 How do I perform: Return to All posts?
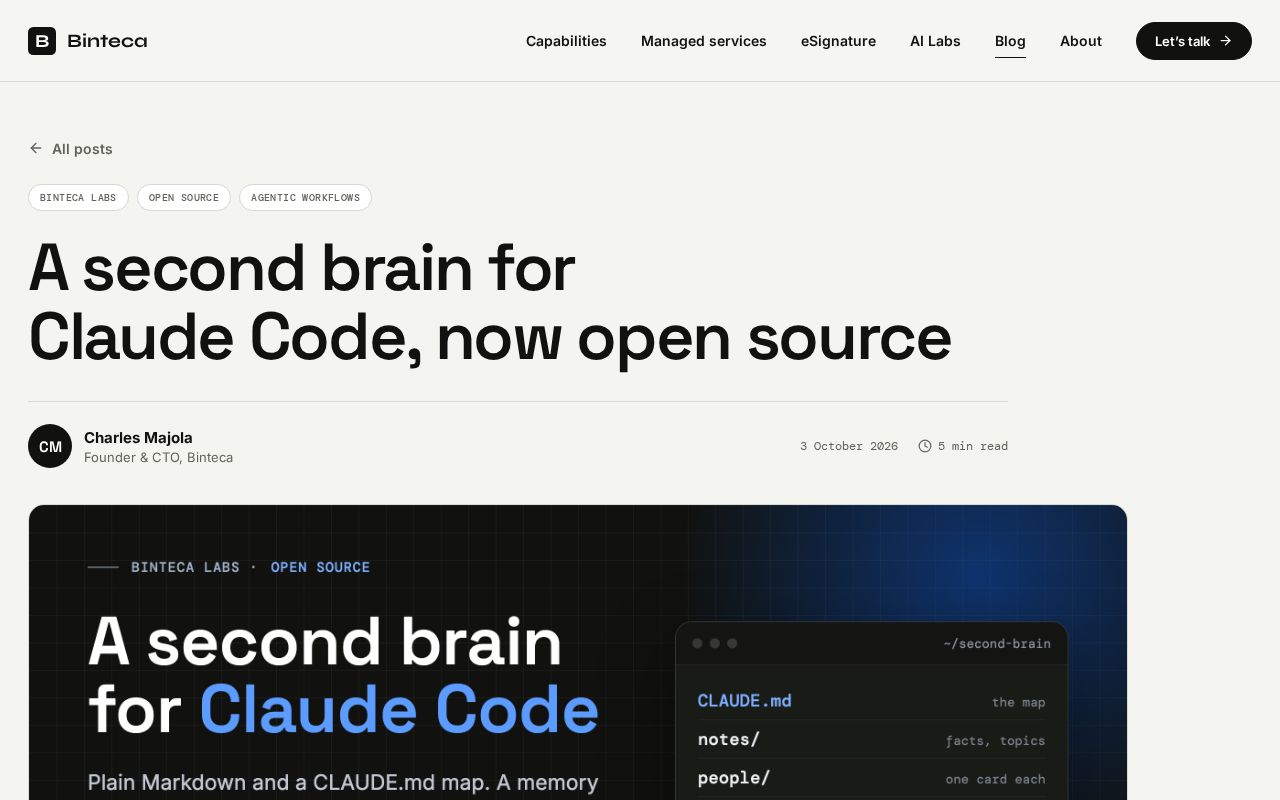pyautogui.click(x=71, y=149)
